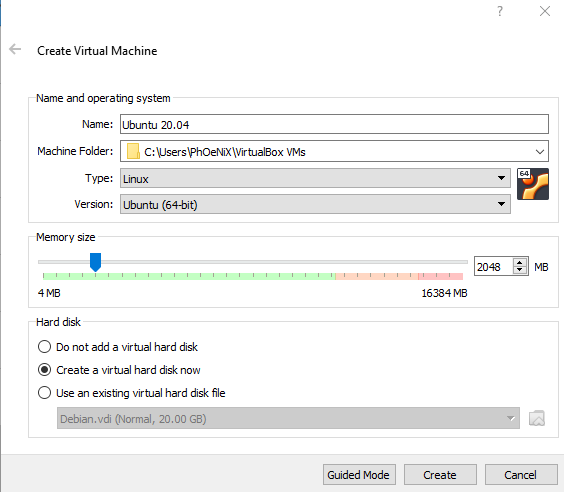Increase memory with the spinner up arrow

click(x=519, y=263)
